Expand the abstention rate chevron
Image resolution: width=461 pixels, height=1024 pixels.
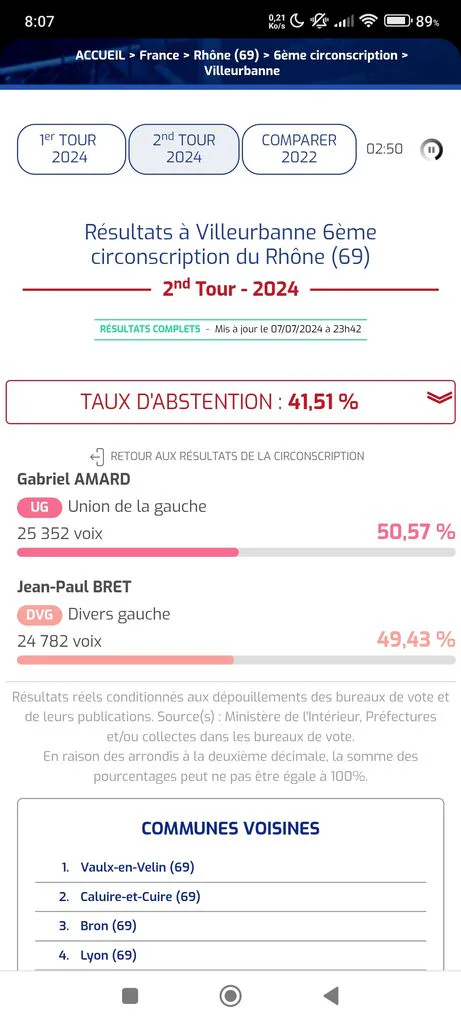439,398
